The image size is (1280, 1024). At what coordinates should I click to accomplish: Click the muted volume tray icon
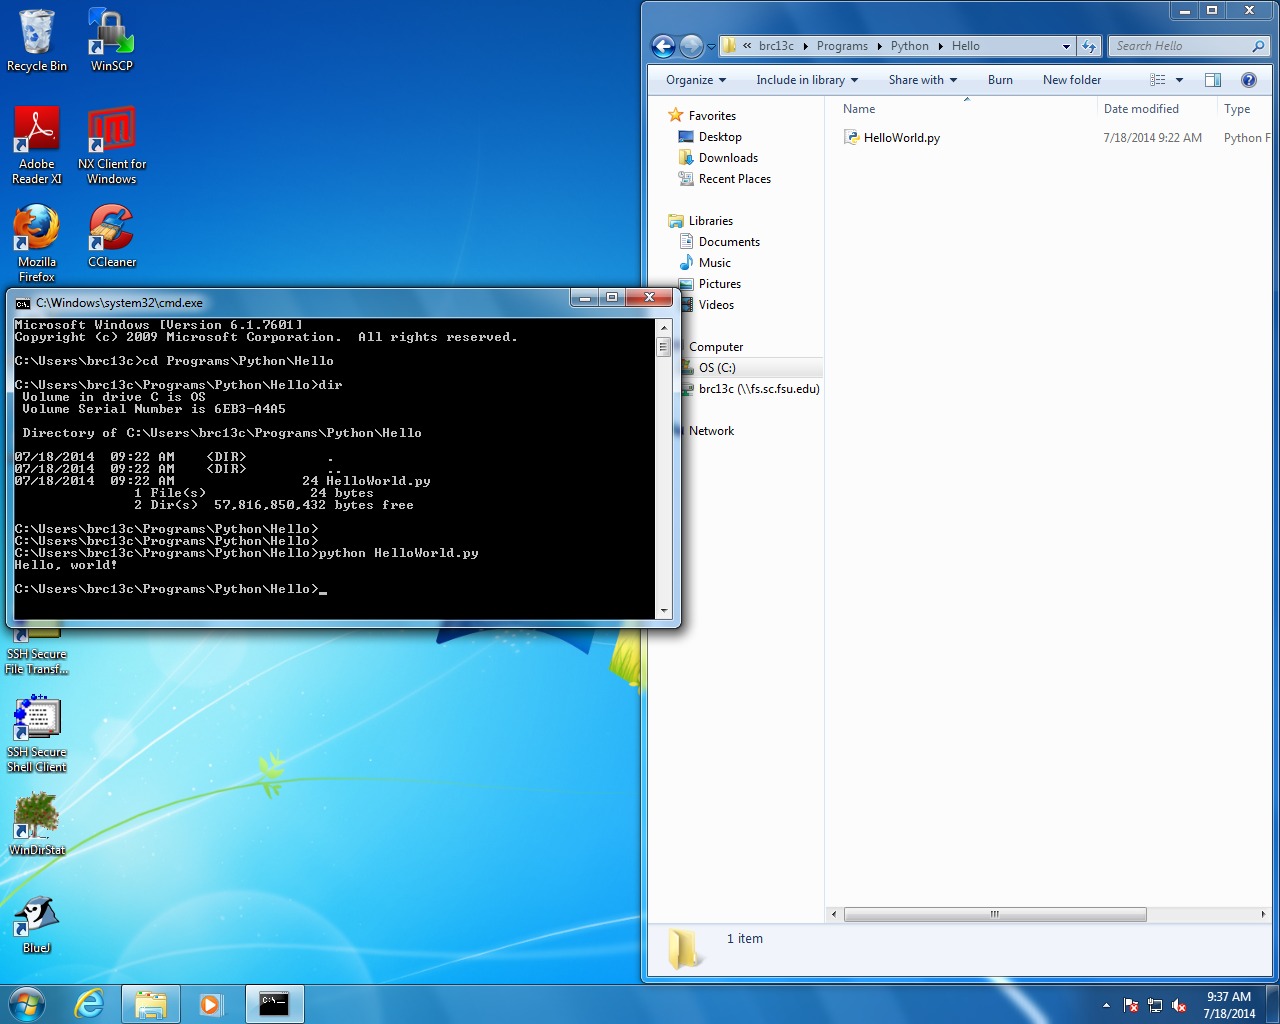click(1179, 1005)
